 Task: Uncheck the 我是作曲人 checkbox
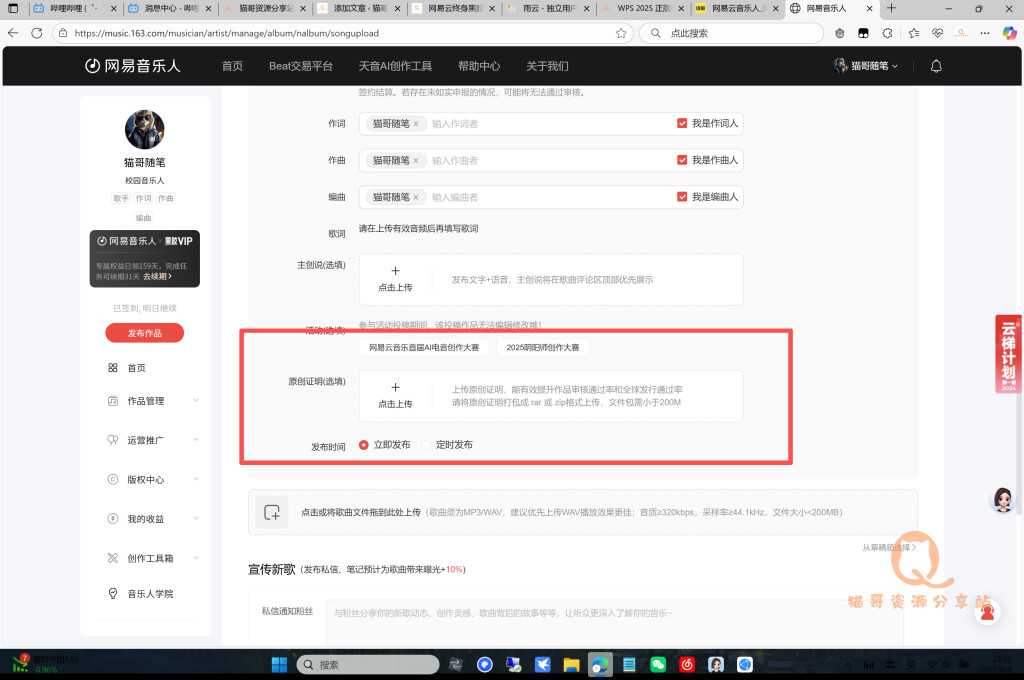coord(682,159)
